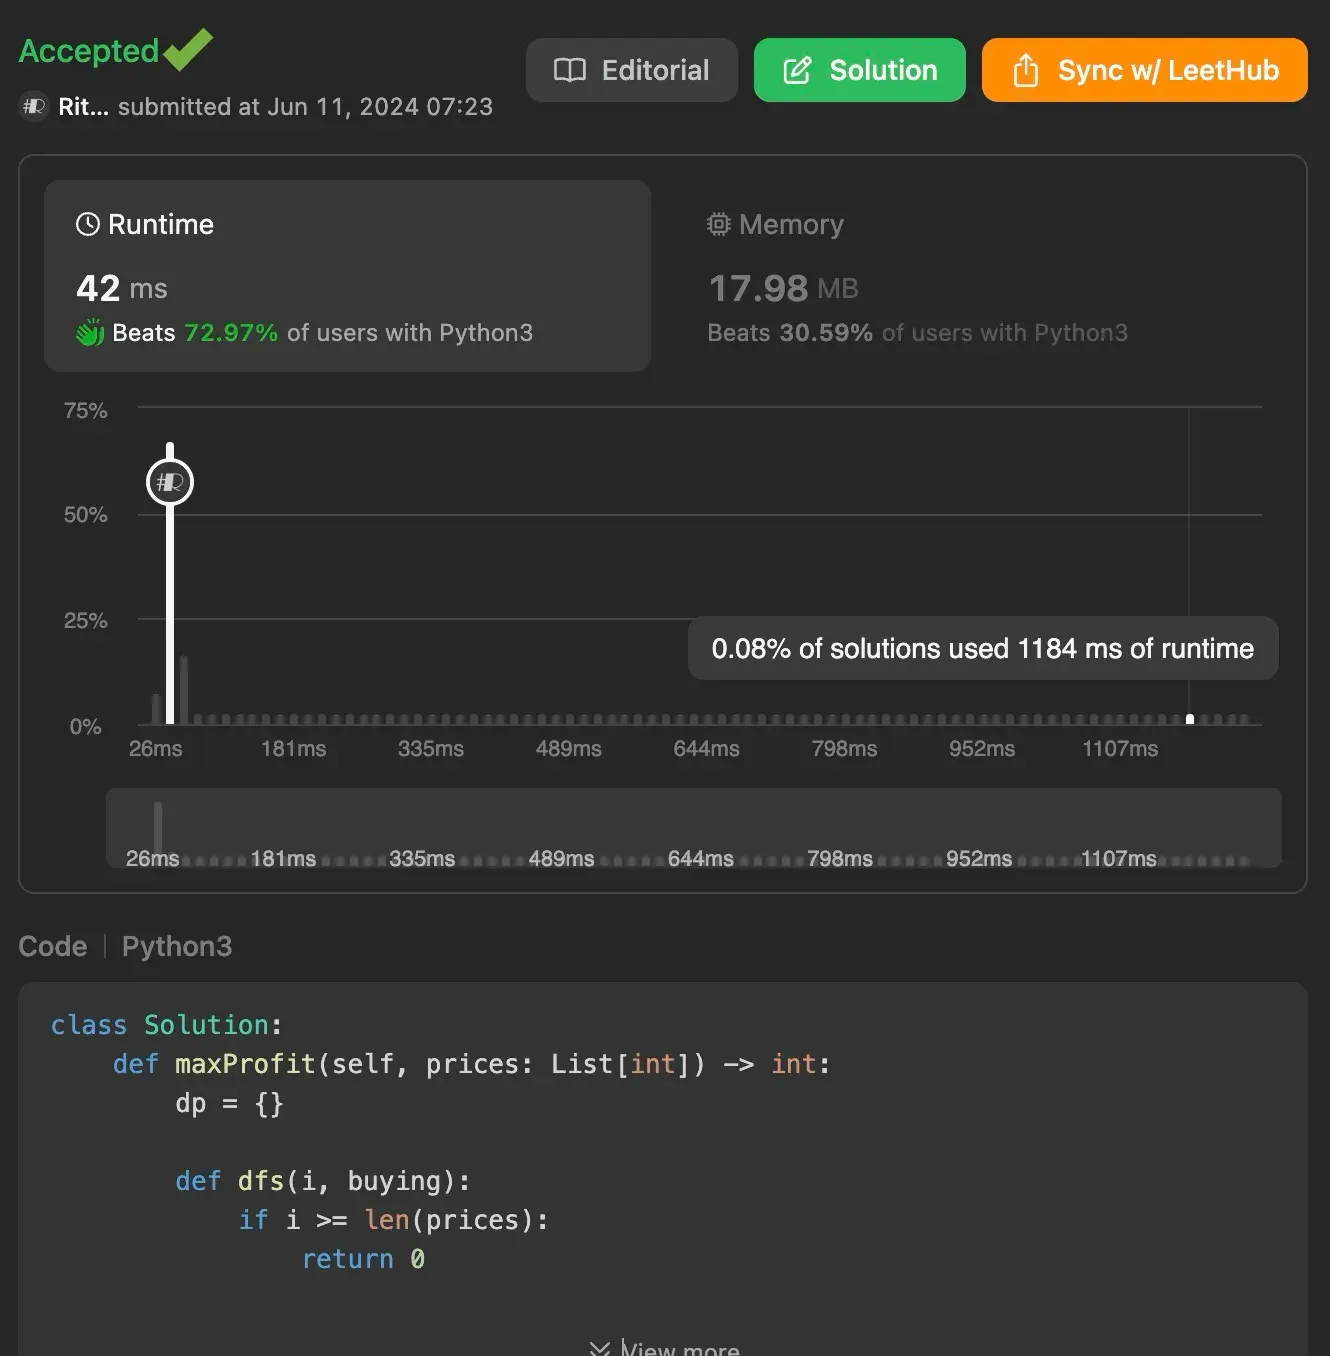1330x1356 pixels.
Task: Click the highlighted bar at 1184 ms runtime
Action: tap(1190, 716)
